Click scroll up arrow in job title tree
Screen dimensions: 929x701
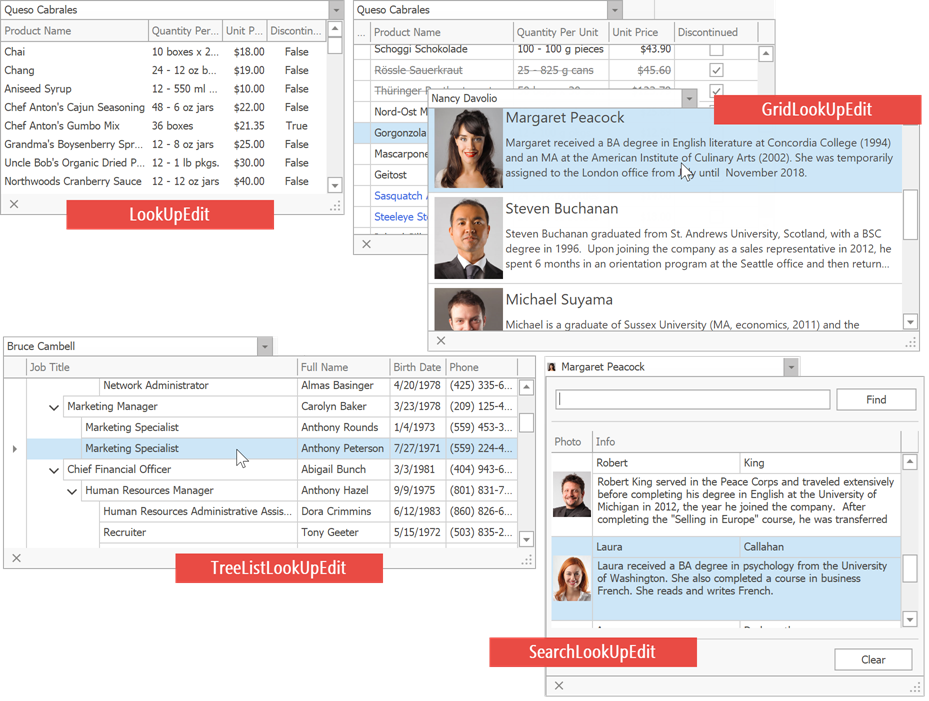click(x=526, y=388)
